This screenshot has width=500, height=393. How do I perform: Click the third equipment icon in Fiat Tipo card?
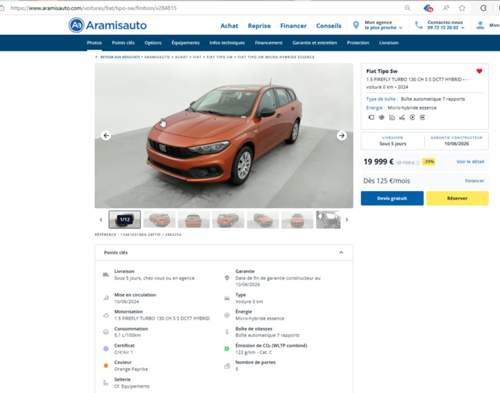pyautogui.click(x=392, y=117)
